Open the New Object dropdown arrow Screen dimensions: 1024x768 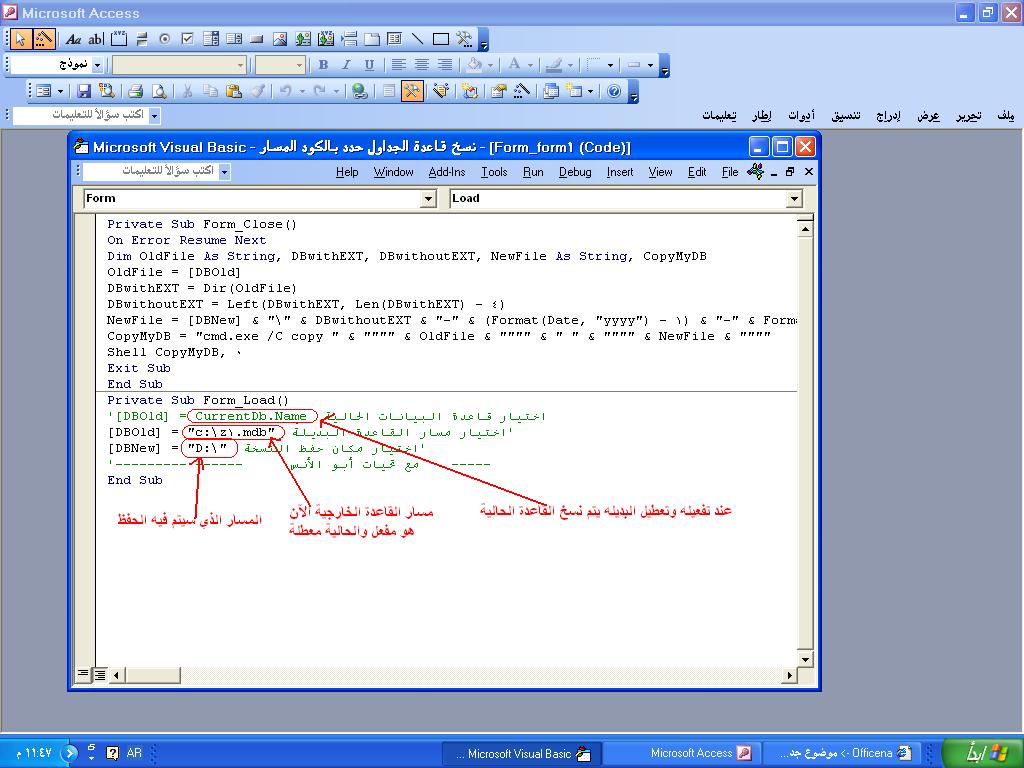click(x=590, y=91)
